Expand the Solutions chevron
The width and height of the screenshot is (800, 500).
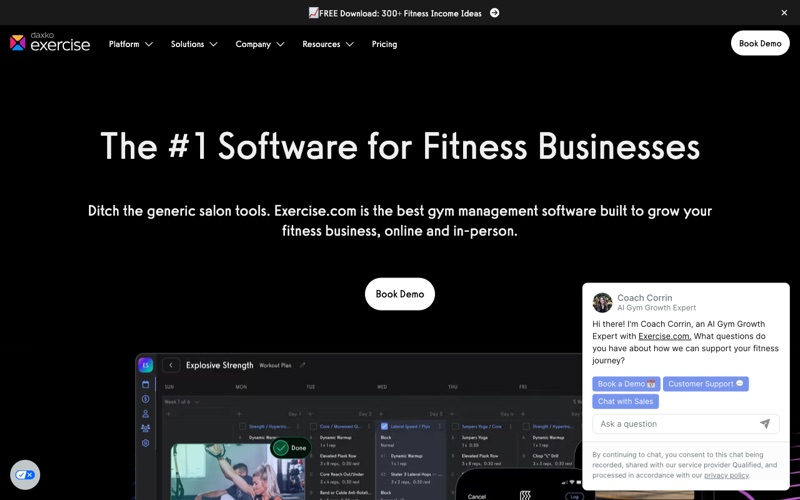[214, 44]
